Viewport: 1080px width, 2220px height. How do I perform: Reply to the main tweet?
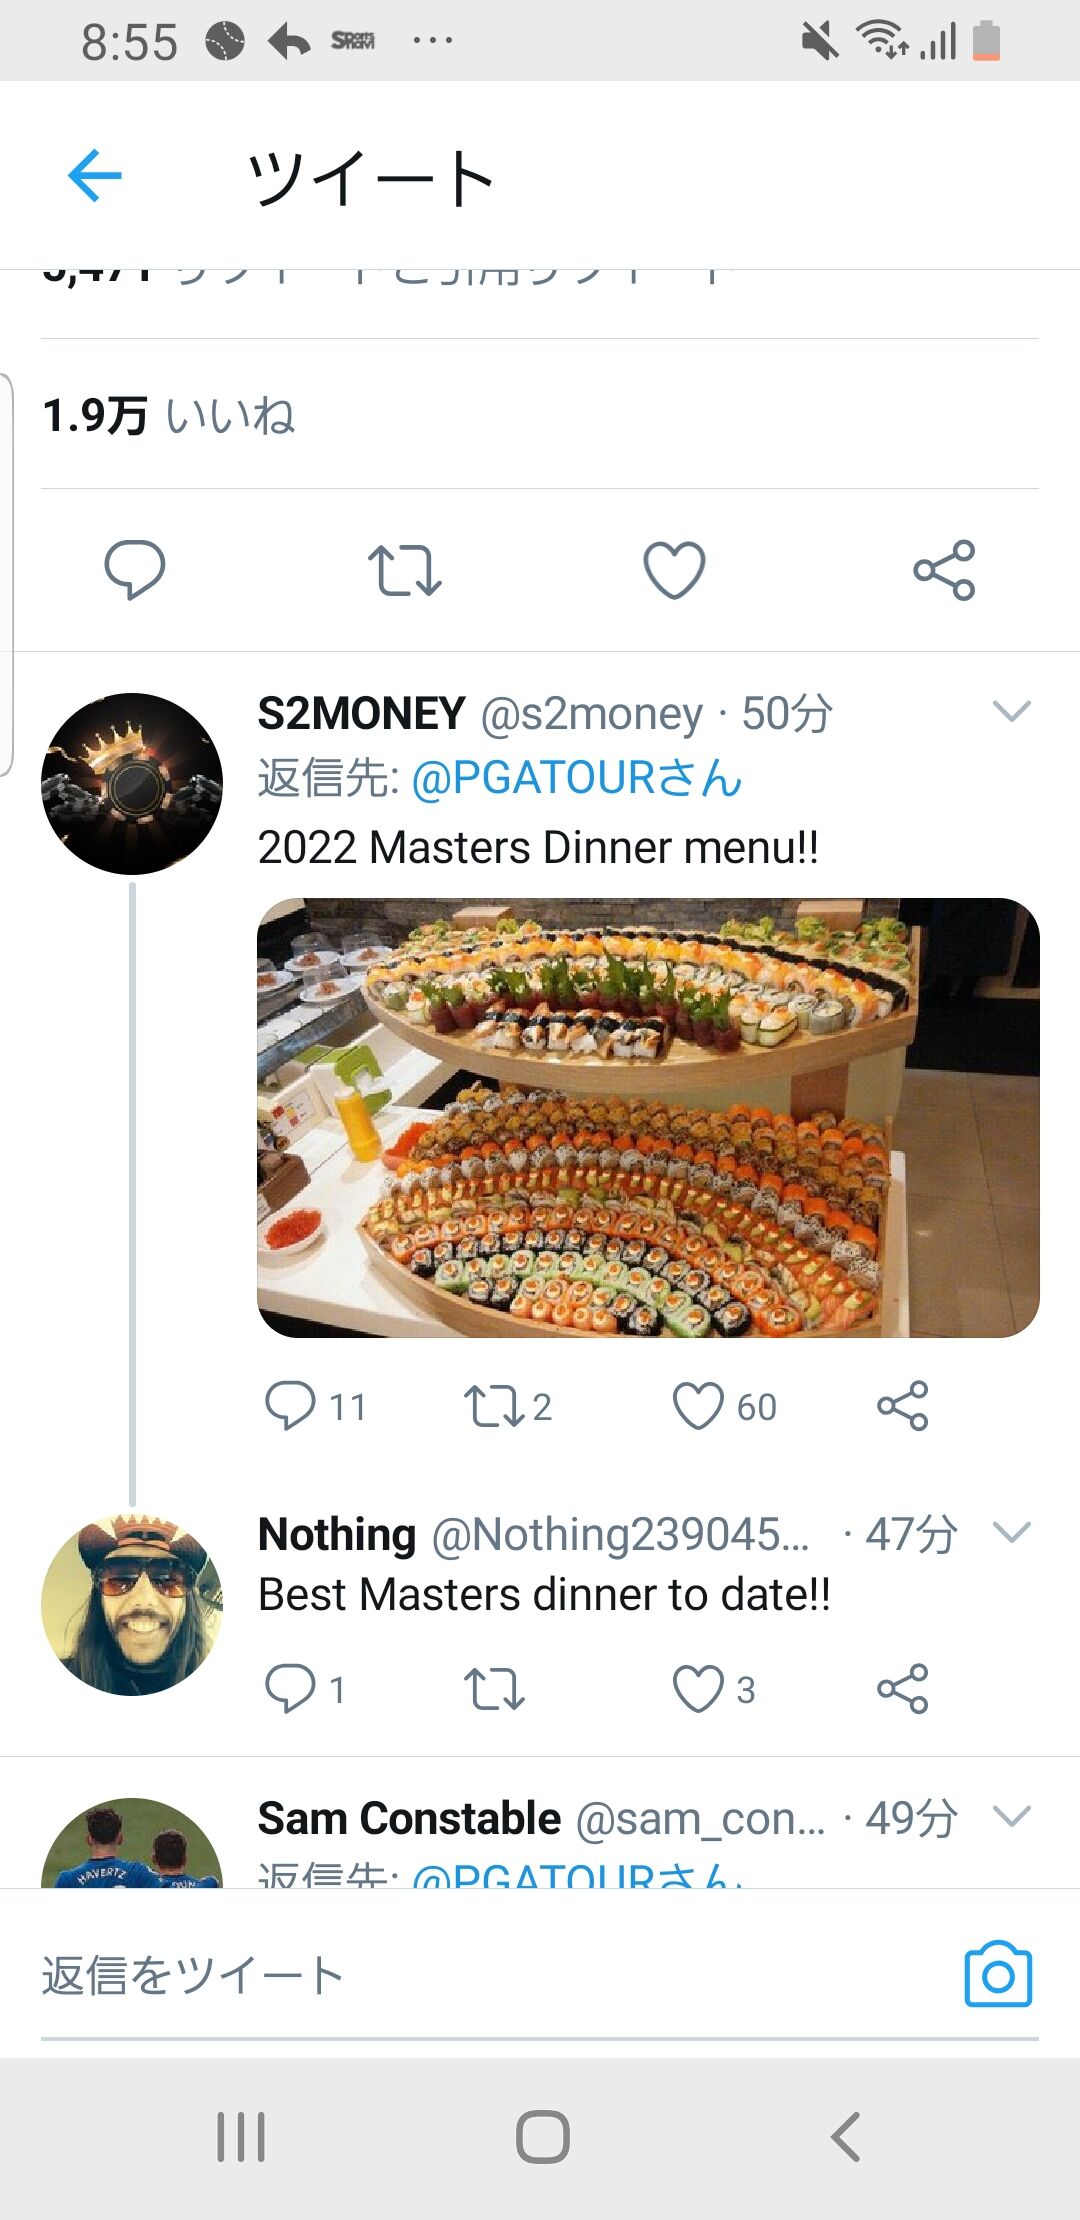pos(135,570)
